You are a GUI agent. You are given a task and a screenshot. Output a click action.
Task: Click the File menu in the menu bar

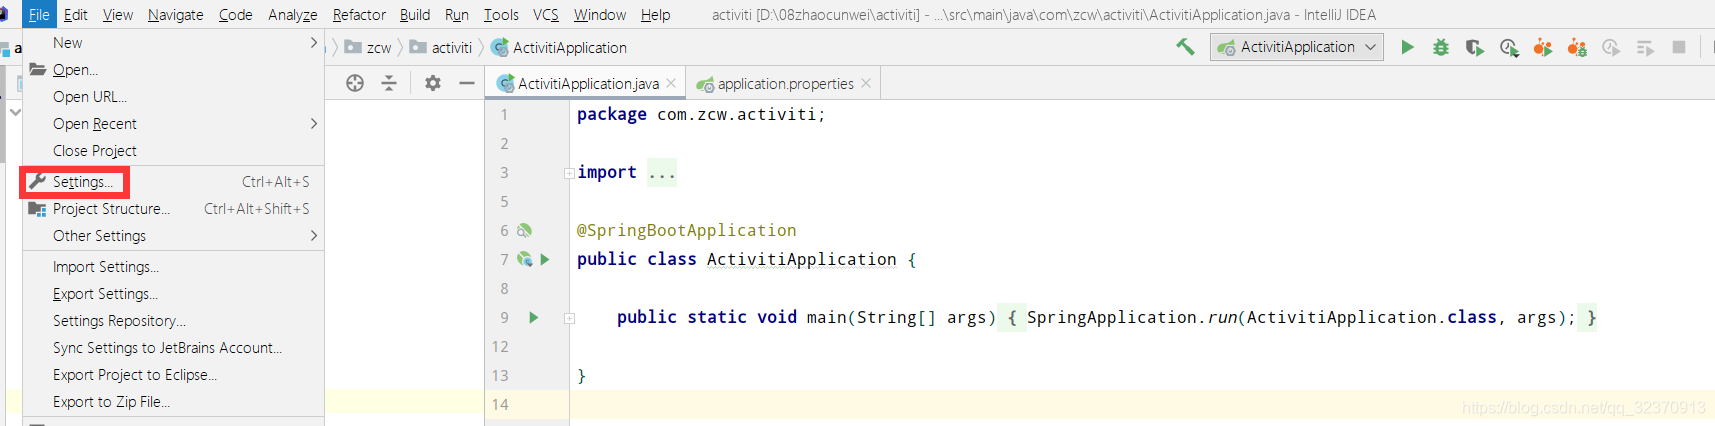pyautogui.click(x=39, y=14)
